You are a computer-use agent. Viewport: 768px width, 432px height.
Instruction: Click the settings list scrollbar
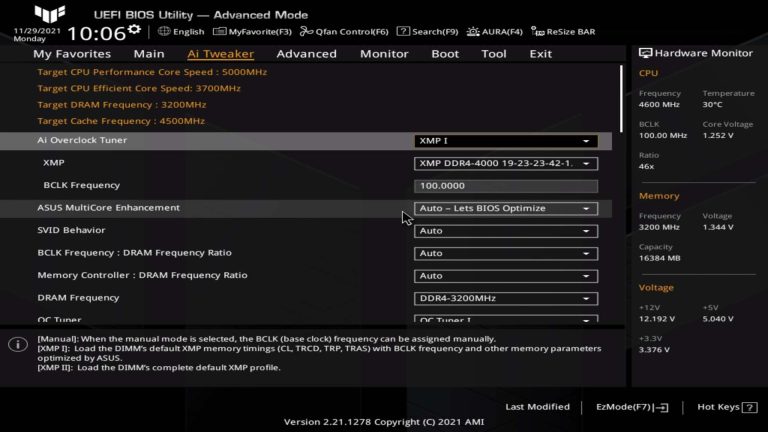pyautogui.click(x=622, y=99)
